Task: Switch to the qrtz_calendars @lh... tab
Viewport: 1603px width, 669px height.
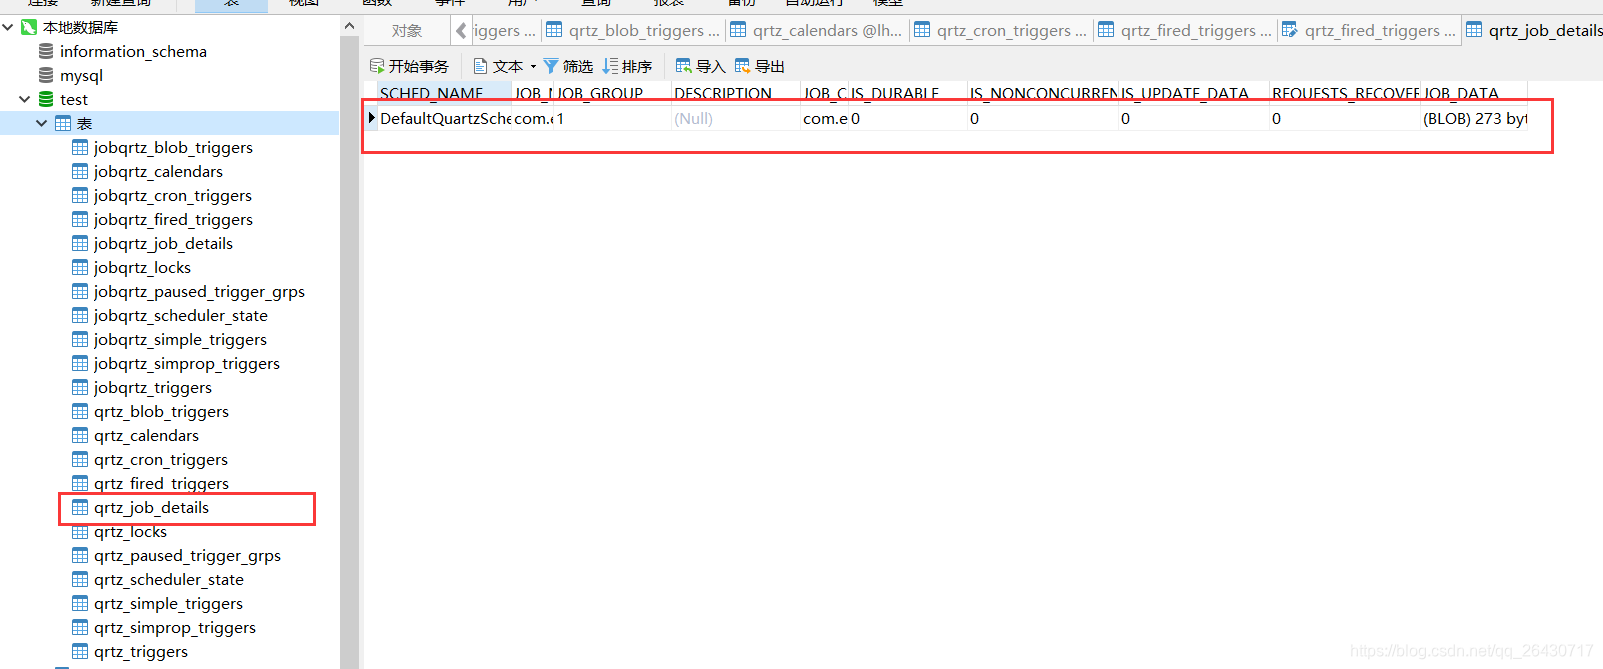Action: pos(818,31)
